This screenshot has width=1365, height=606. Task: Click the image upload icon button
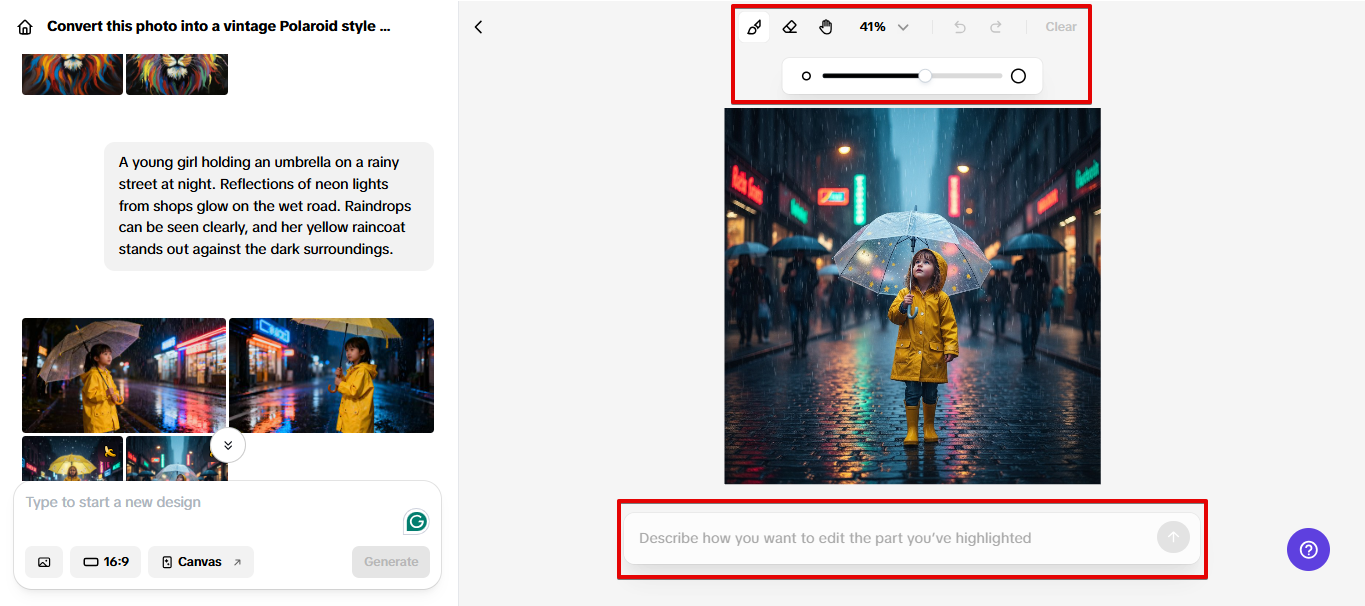coord(44,562)
